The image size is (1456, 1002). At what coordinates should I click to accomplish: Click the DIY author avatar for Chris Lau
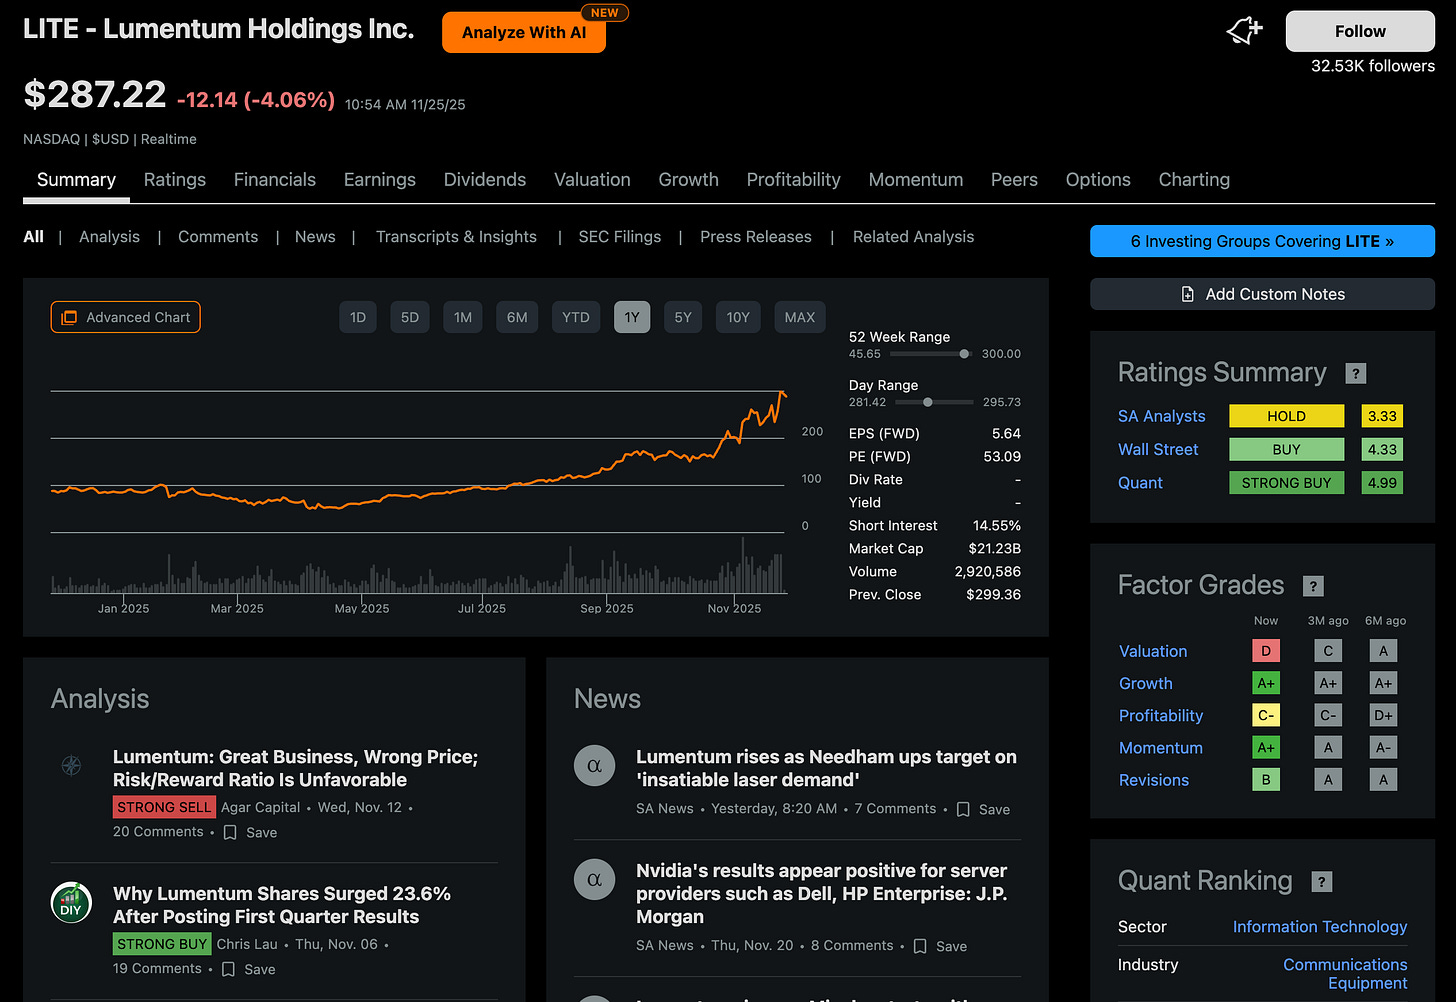coord(71,903)
